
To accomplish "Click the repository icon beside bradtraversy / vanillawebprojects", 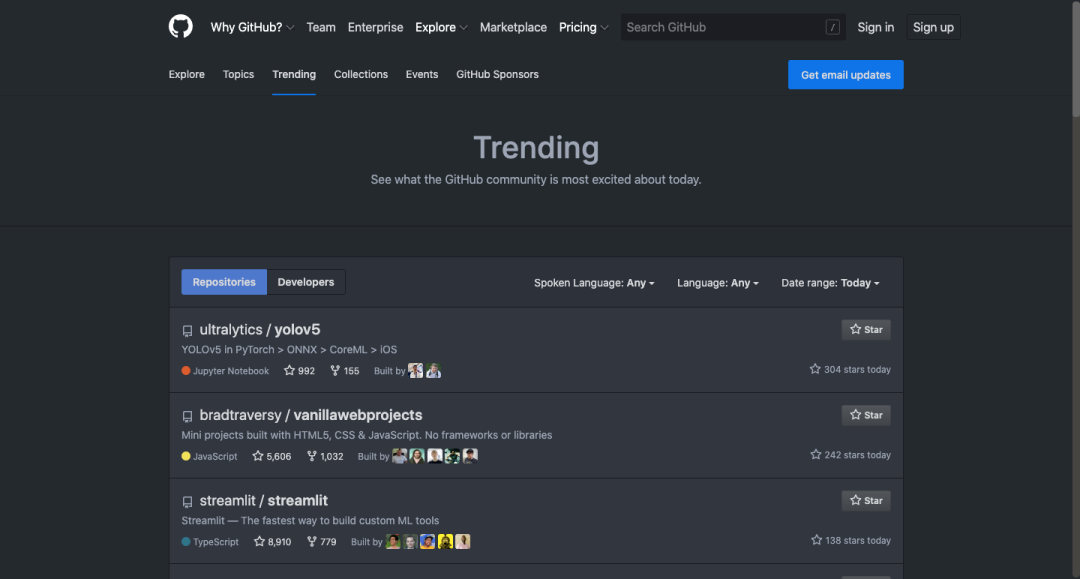I will tap(187, 416).
